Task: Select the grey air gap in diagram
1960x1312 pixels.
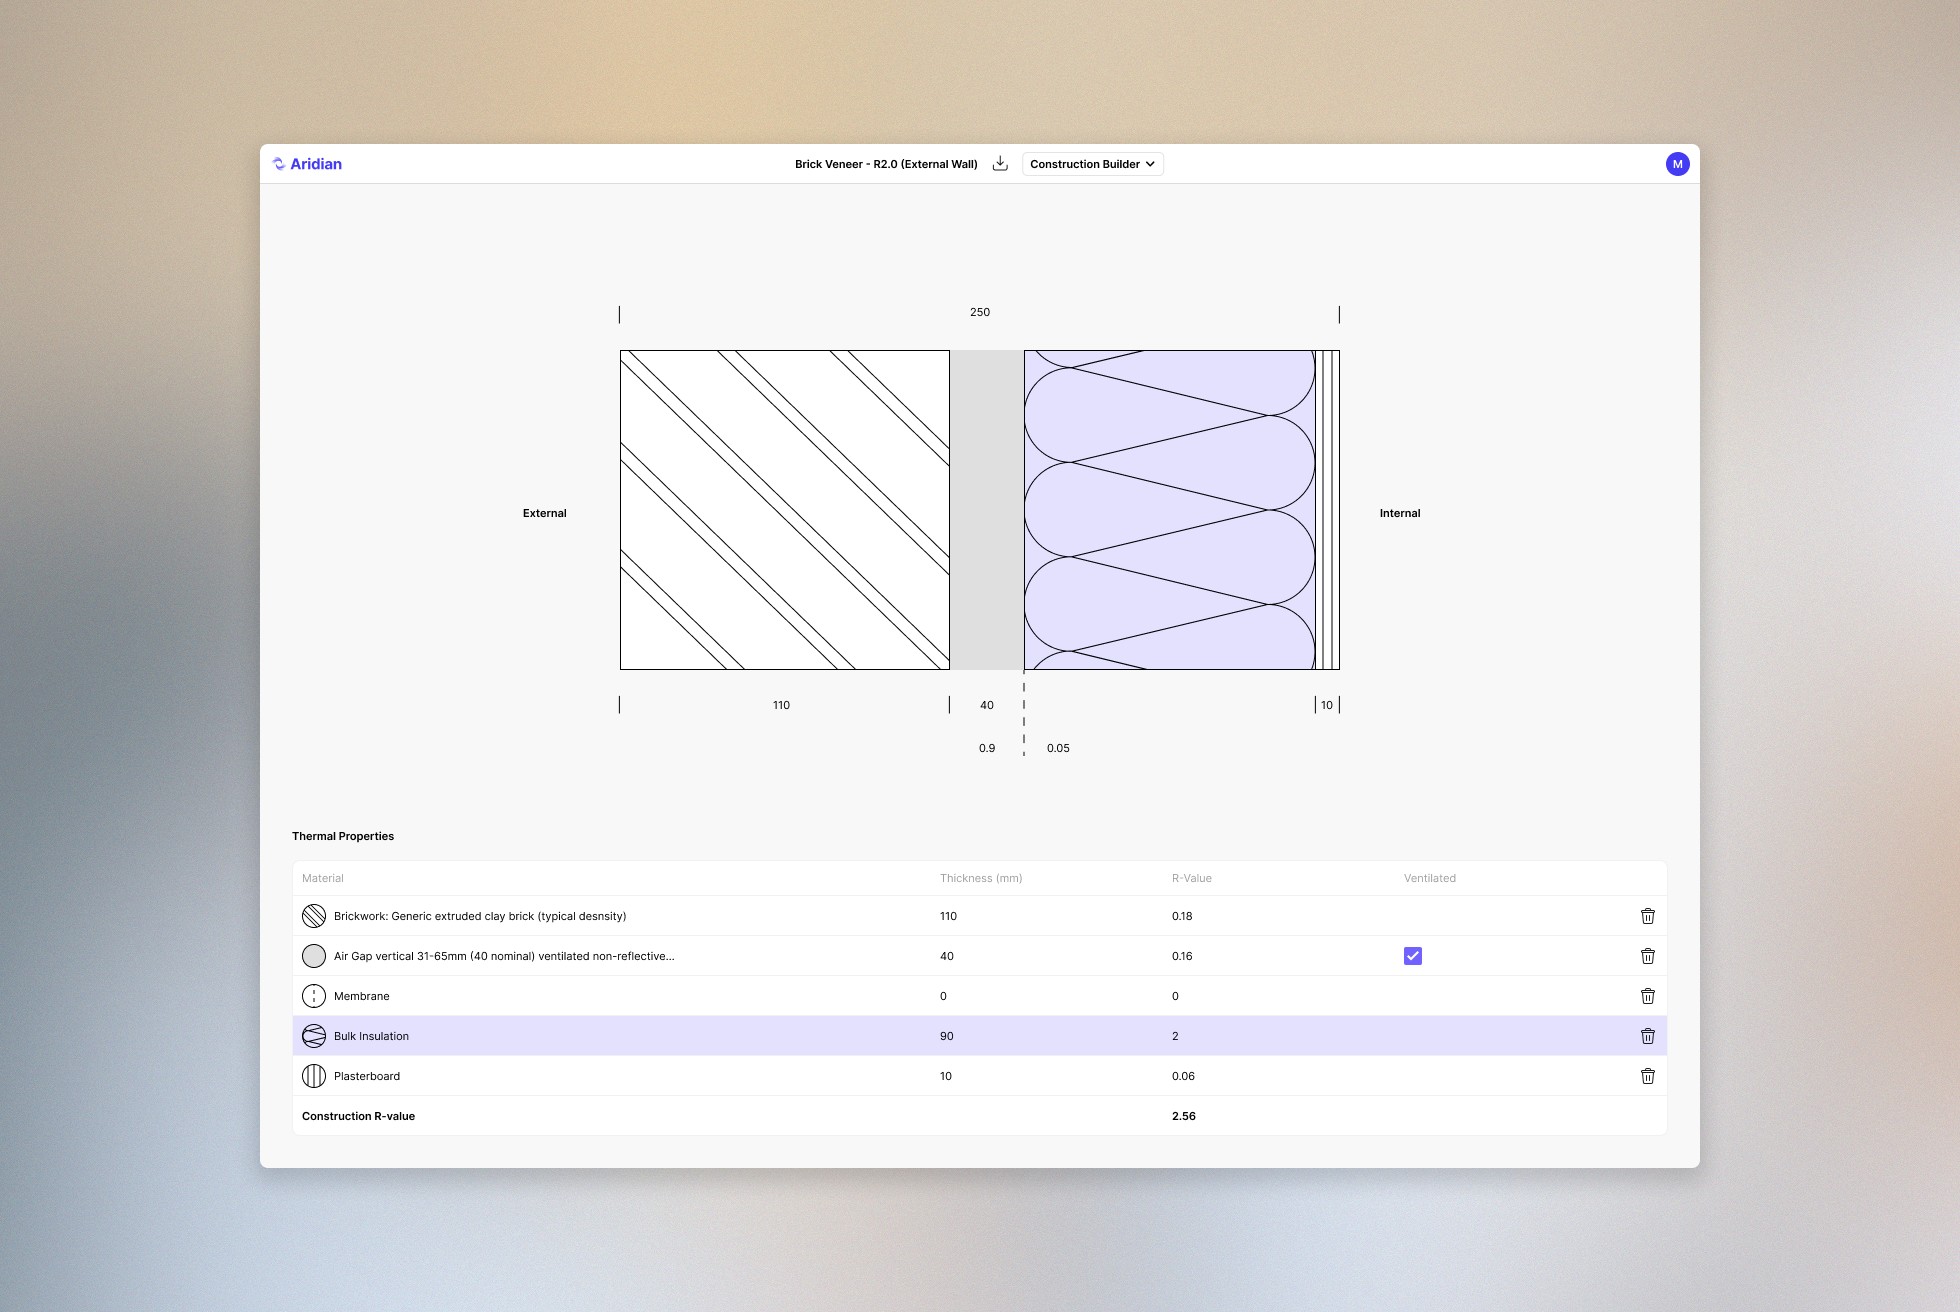Action: tap(986, 510)
